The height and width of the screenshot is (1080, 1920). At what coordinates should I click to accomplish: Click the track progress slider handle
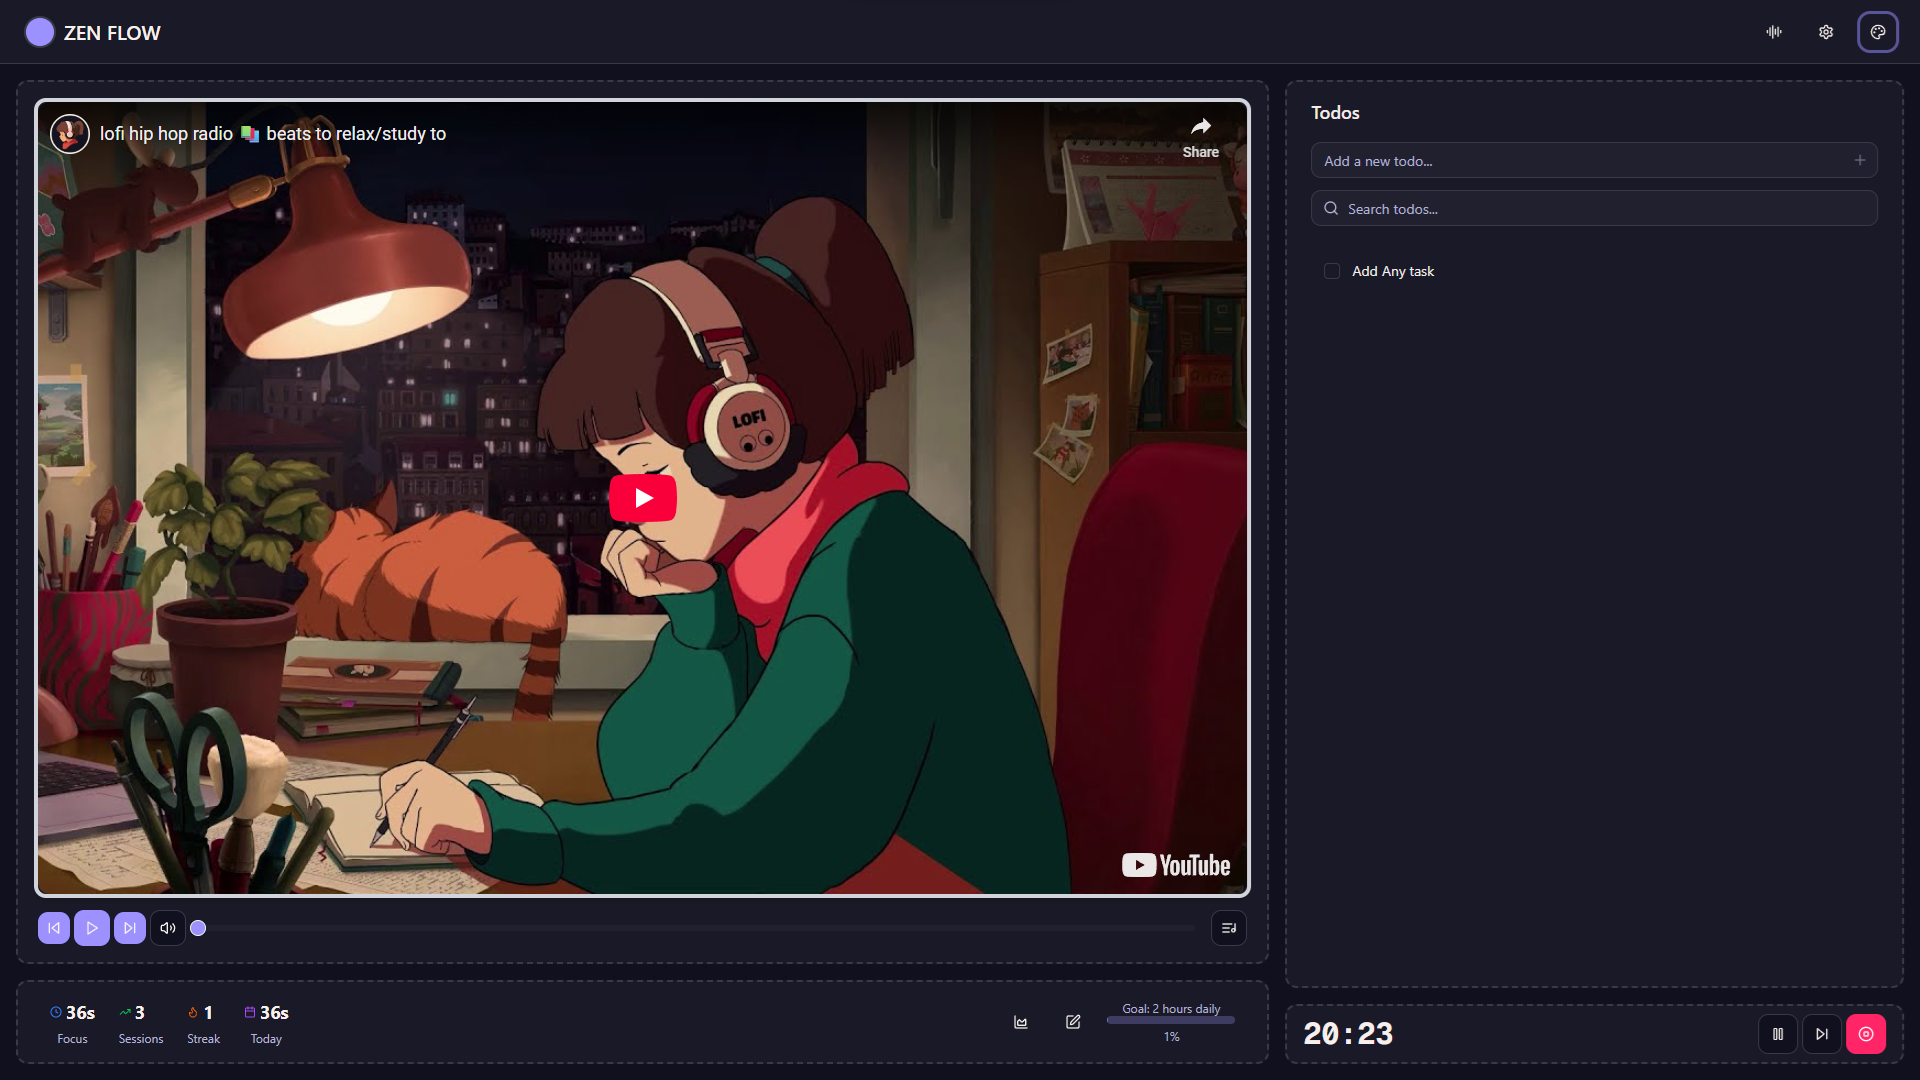click(x=198, y=928)
